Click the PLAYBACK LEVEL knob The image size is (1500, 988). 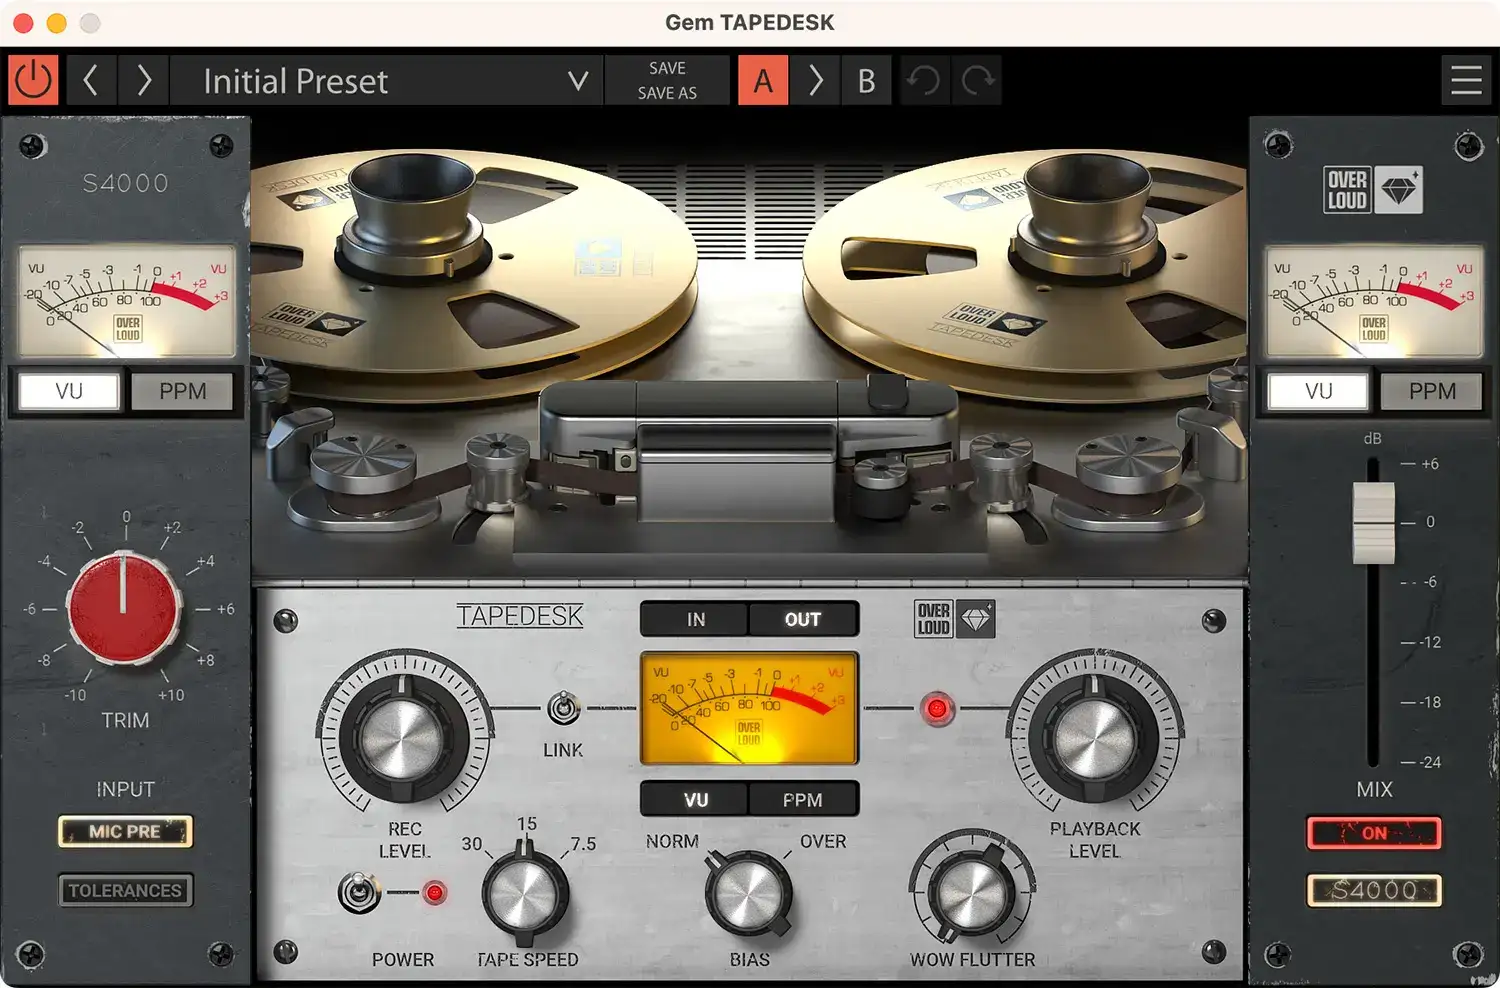click(x=1094, y=738)
